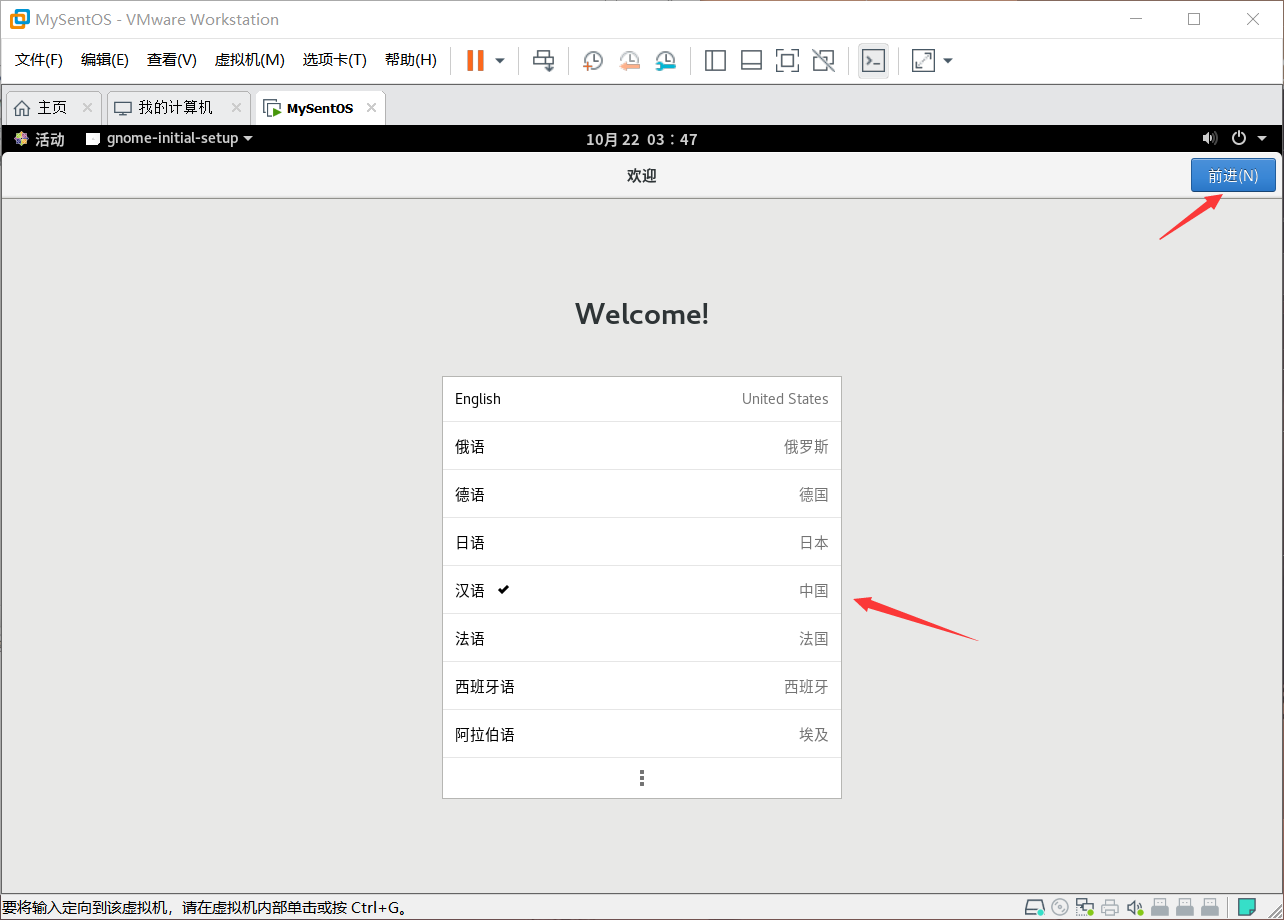Open the console view icon

tap(873, 61)
